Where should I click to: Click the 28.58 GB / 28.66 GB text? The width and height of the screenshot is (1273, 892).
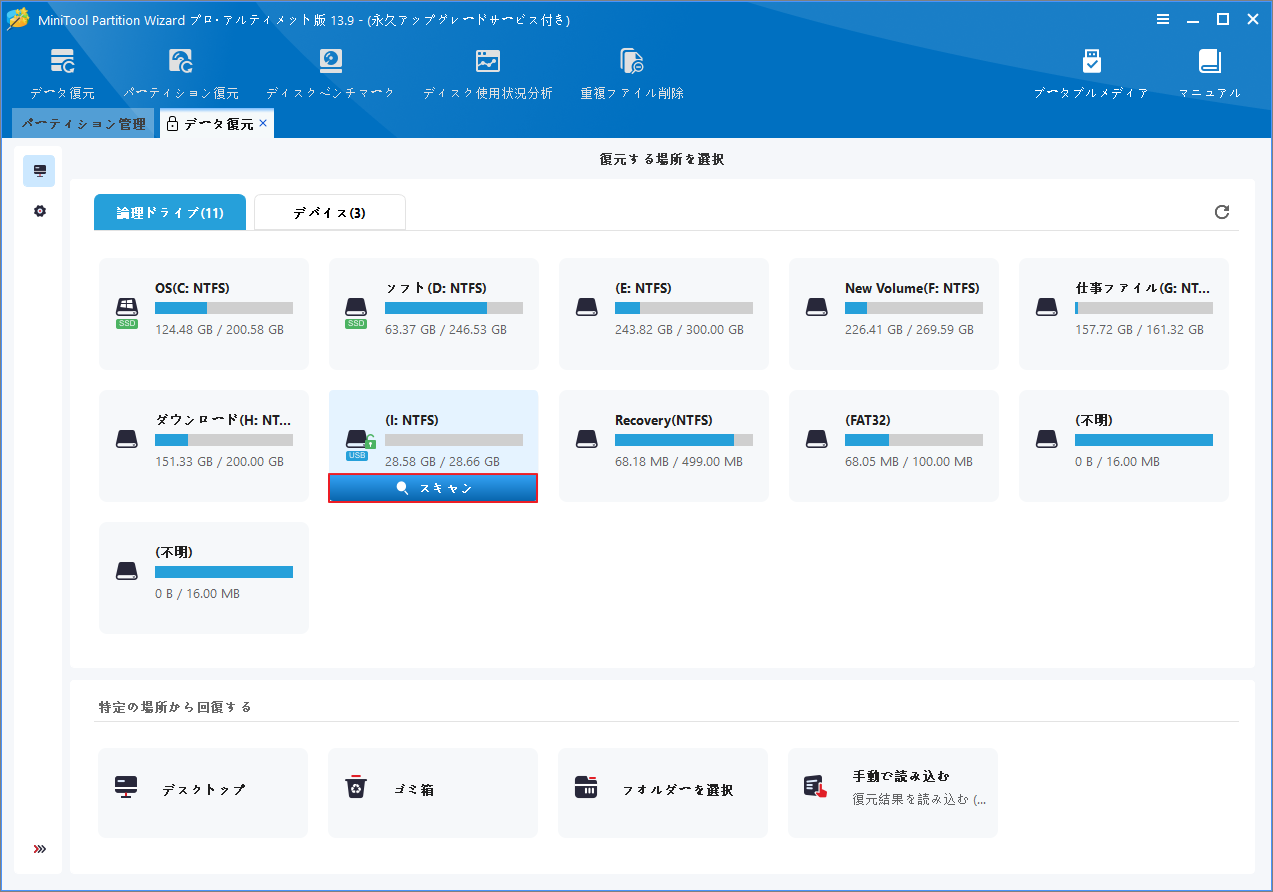point(442,462)
